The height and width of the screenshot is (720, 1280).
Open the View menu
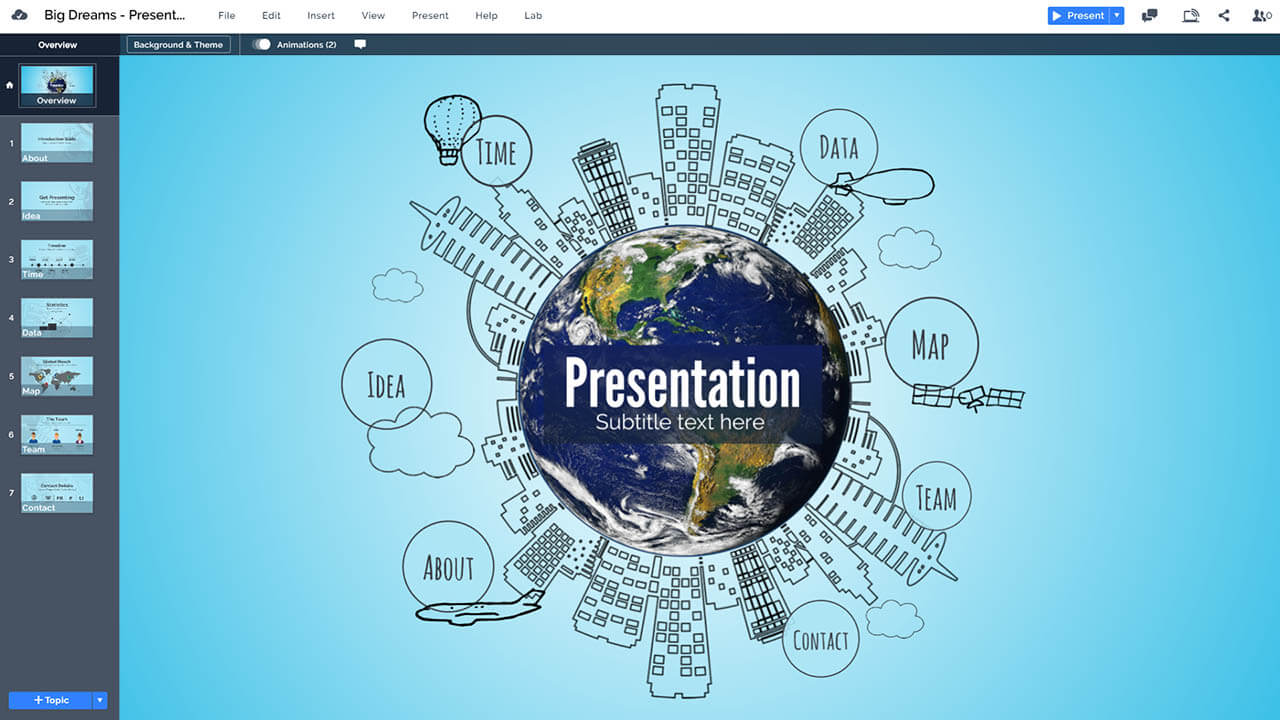373,16
